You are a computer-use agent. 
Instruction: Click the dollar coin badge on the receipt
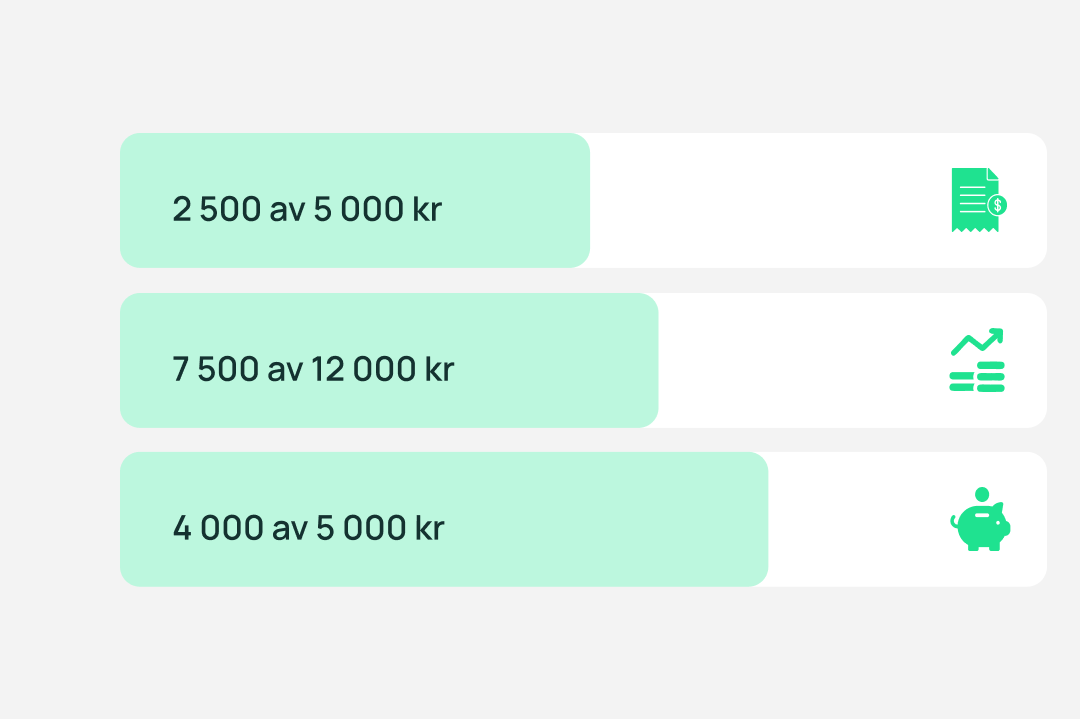pos(997,205)
